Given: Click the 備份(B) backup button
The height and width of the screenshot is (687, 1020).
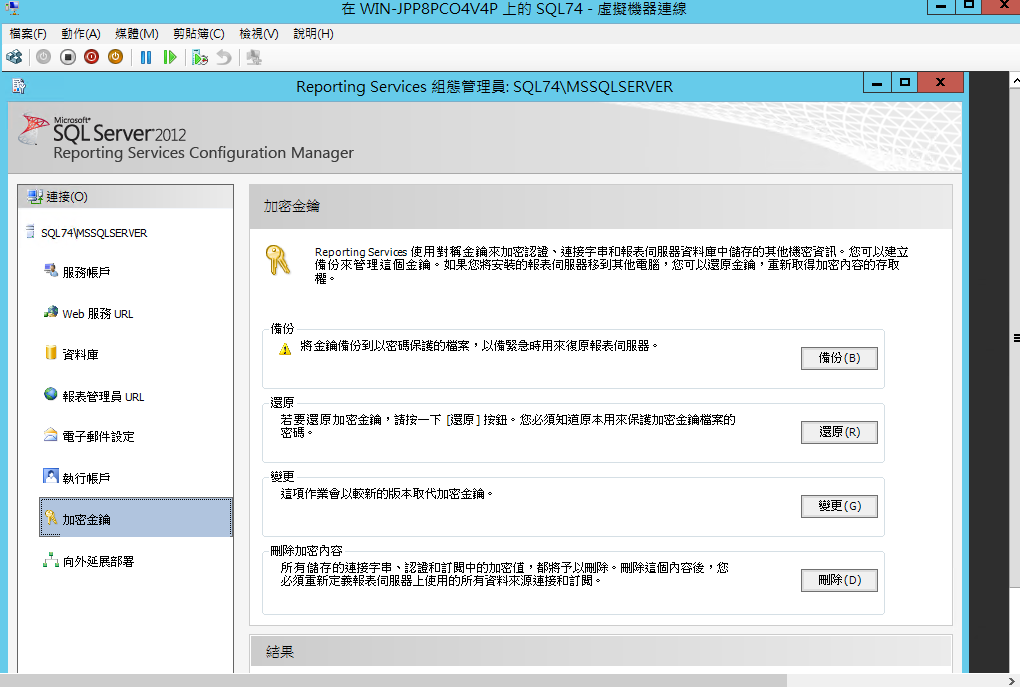Looking at the screenshot, I should tap(839, 358).
